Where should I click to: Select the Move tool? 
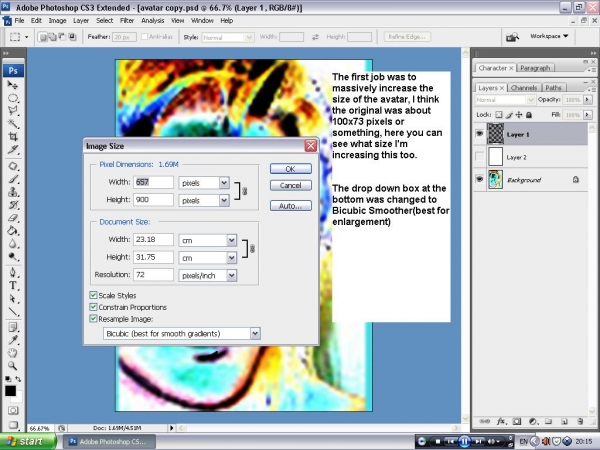point(13,85)
